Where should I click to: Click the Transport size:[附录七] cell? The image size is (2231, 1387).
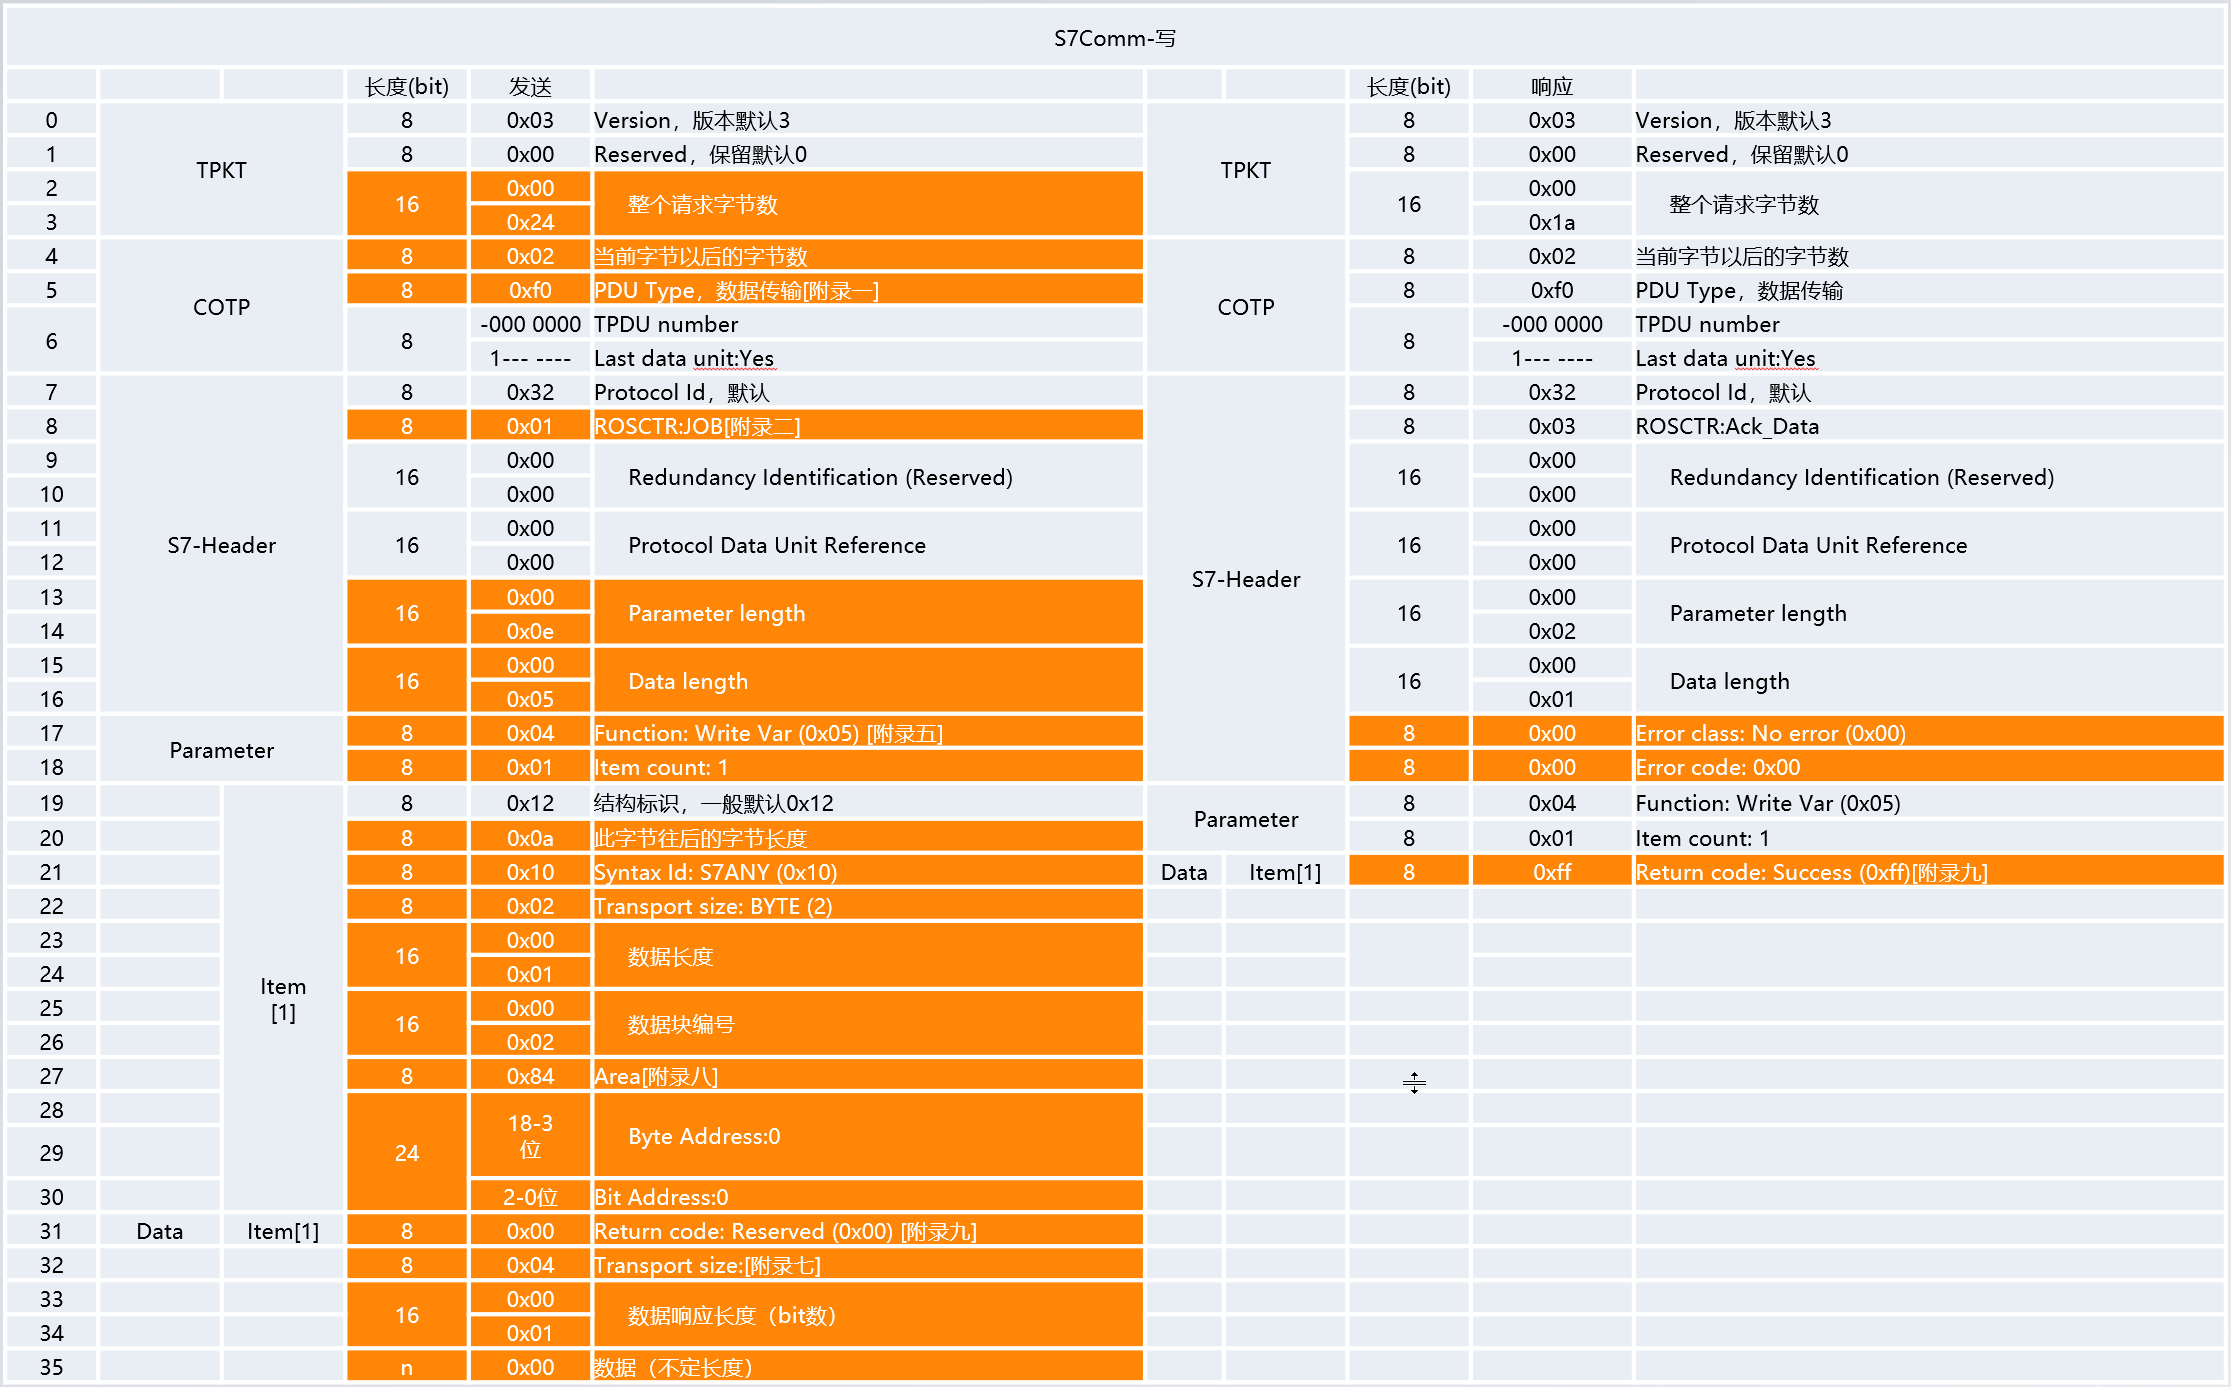(866, 1265)
